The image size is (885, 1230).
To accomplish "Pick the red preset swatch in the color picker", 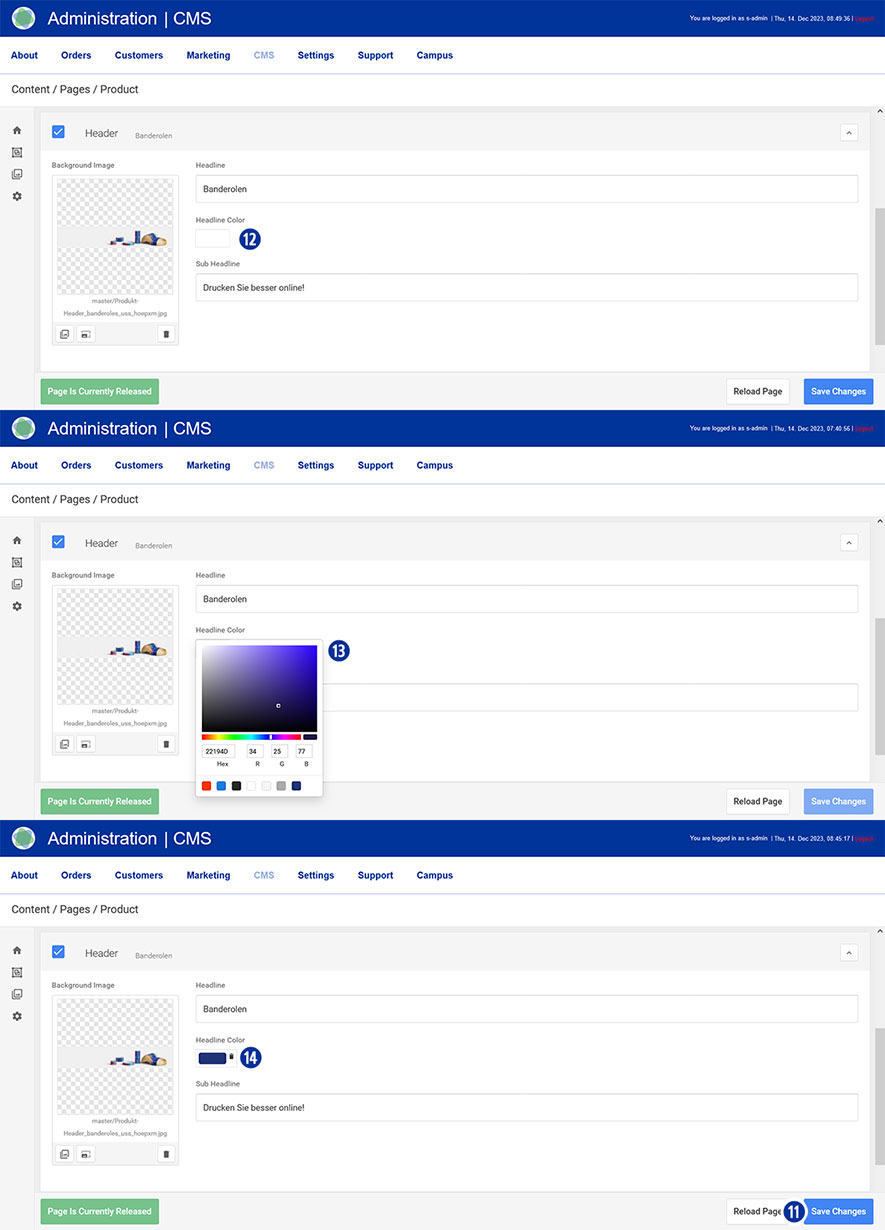I will coord(207,786).
